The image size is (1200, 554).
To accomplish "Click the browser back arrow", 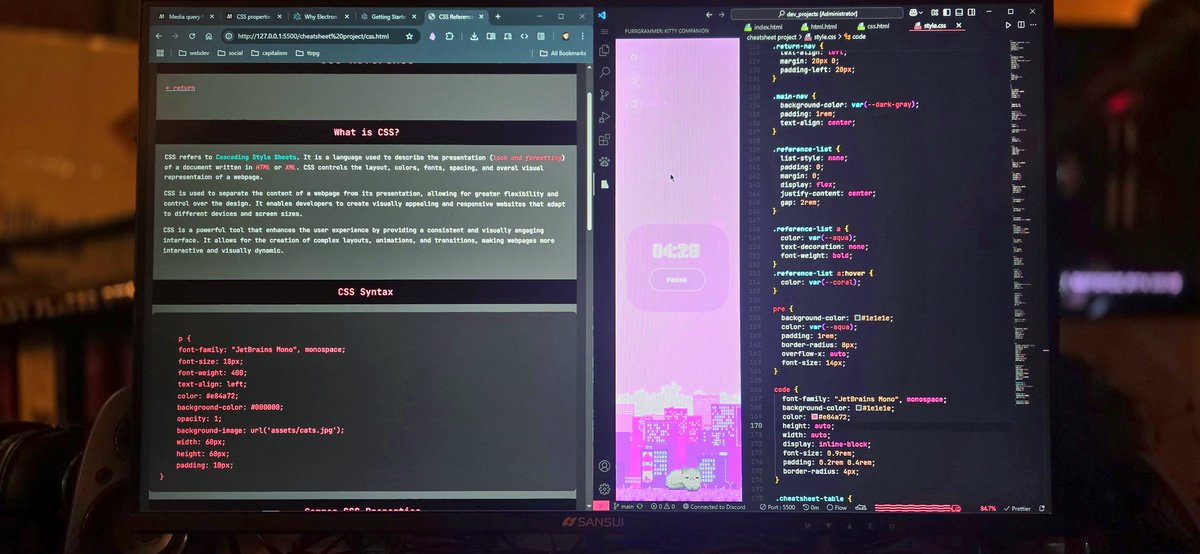I will pyautogui.click(x=158, y=35).
